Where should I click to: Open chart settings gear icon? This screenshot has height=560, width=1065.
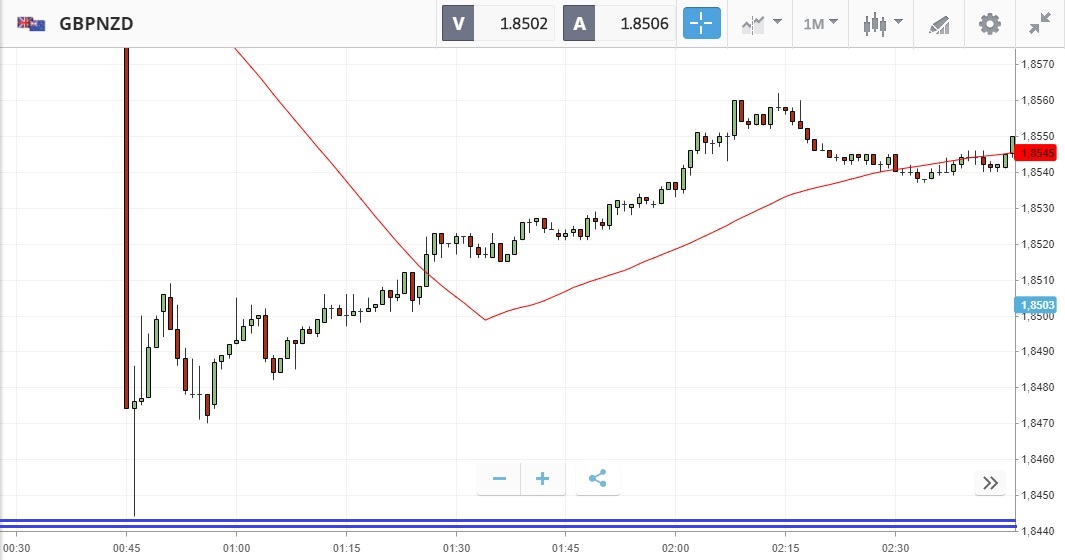coord(989,23)
